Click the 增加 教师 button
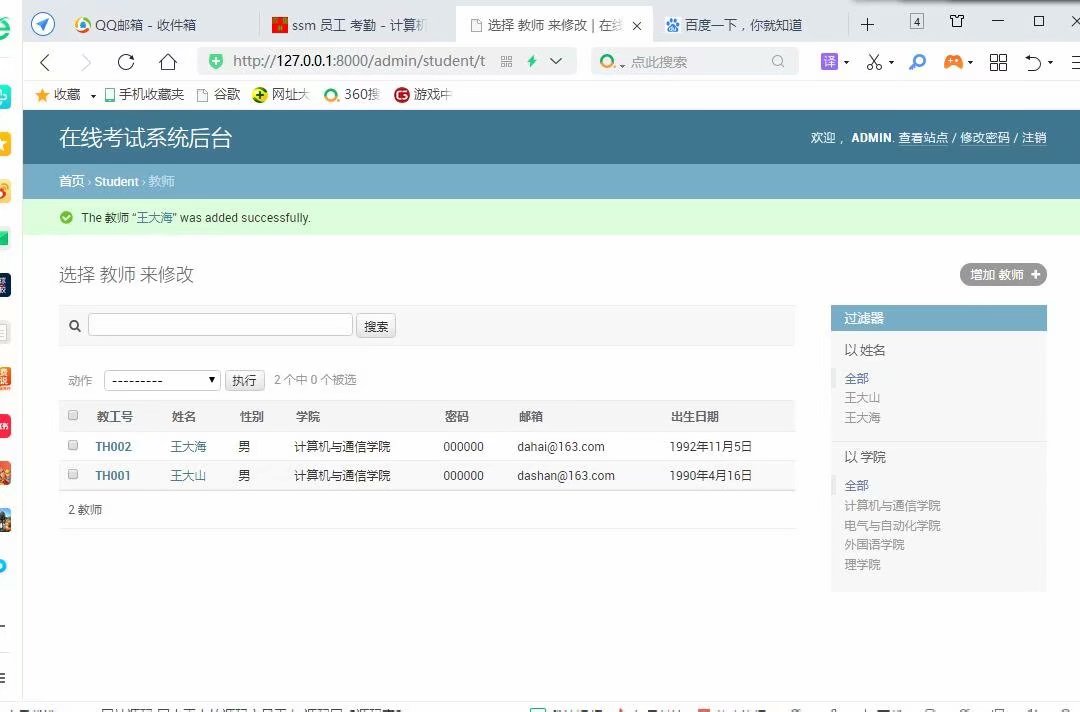 point(1004,275)
